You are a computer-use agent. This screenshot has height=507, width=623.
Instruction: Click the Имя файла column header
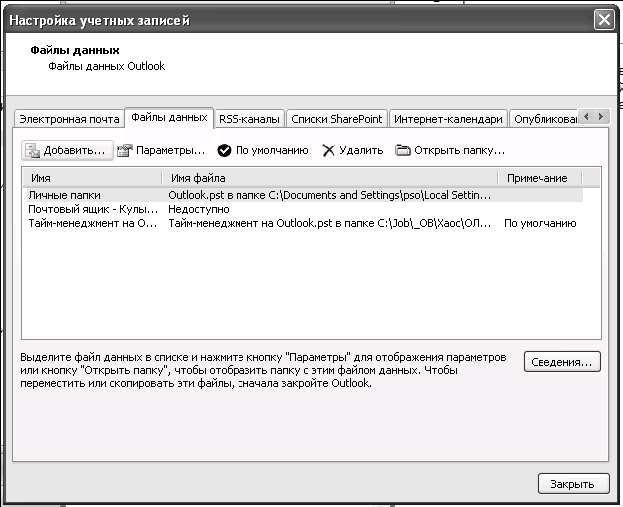click(330, 178)
